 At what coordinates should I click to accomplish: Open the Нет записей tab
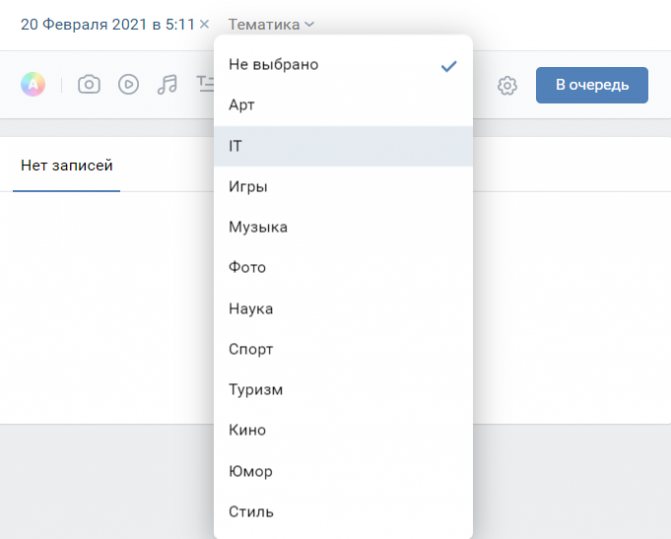[67, 165]
